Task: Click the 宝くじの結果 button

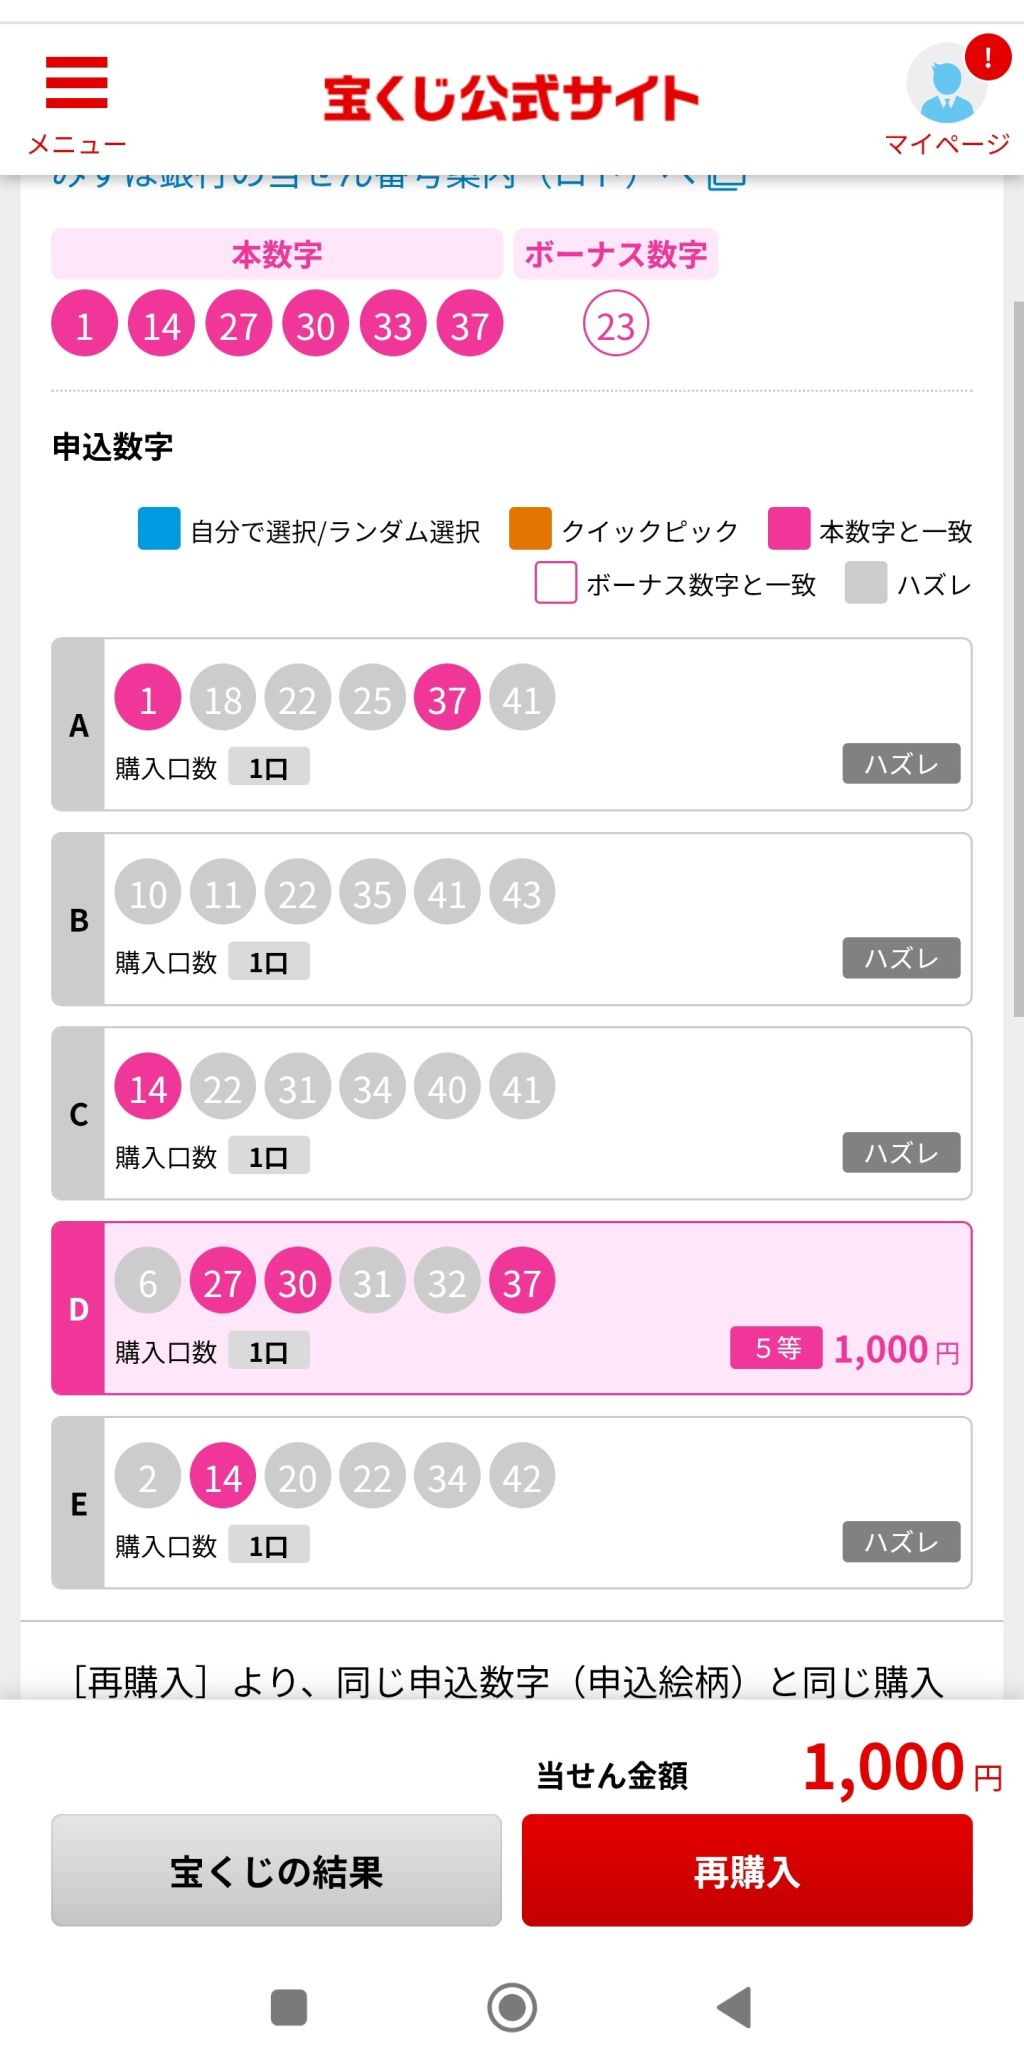Action: [x=276, y=1870]
